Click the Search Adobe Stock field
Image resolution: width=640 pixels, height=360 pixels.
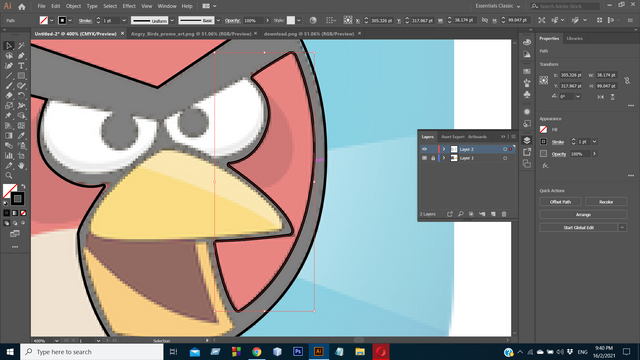pos(565,6)
